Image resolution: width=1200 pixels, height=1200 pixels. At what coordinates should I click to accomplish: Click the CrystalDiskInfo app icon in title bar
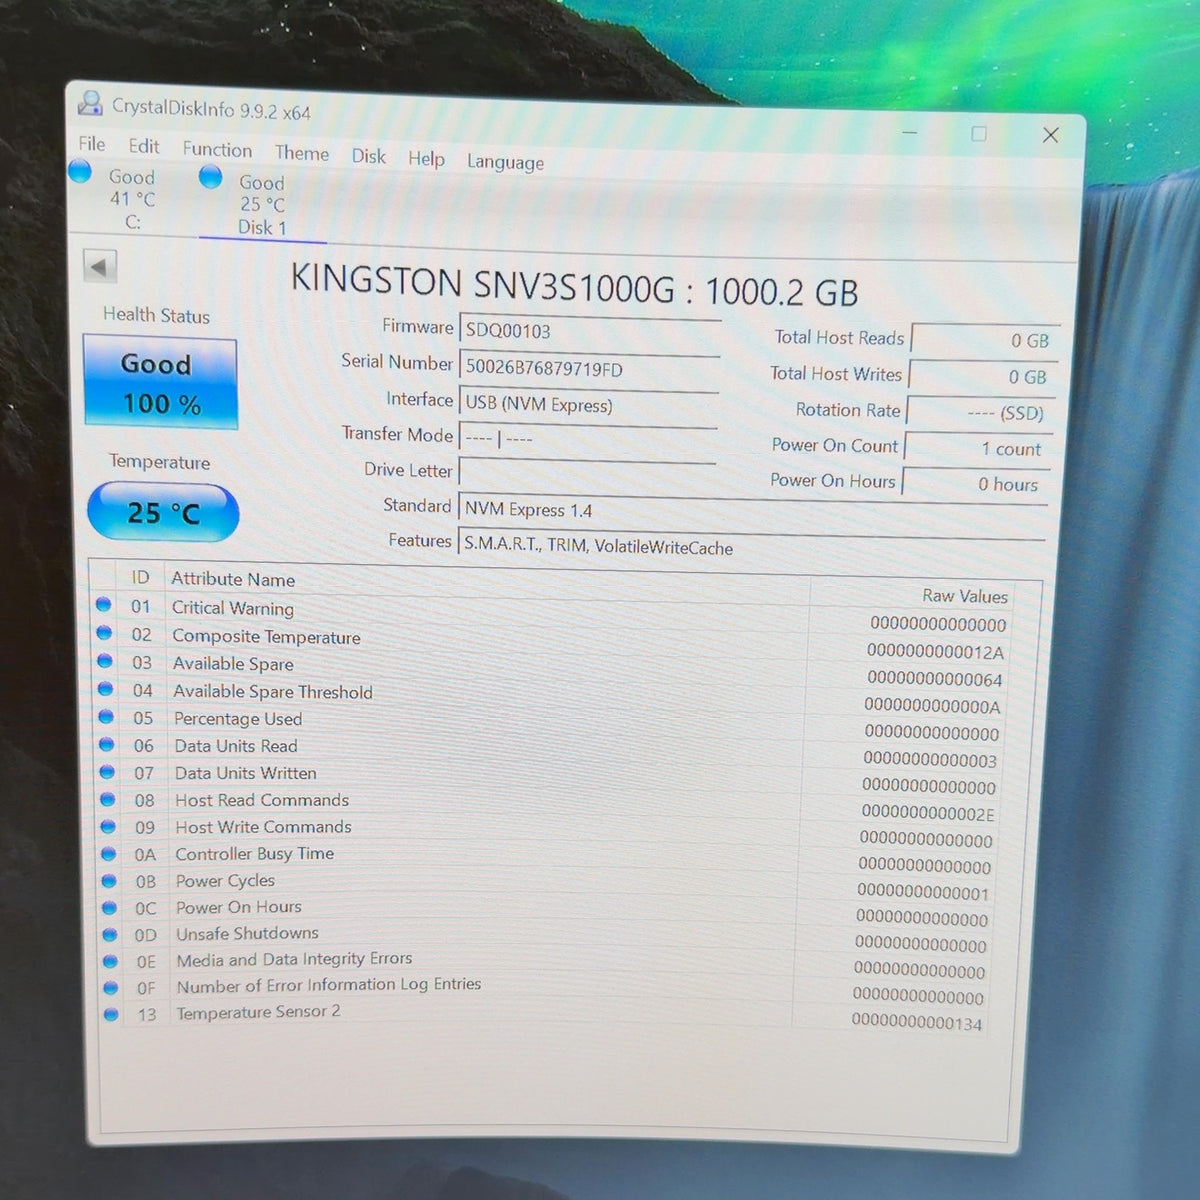point(91,103)
